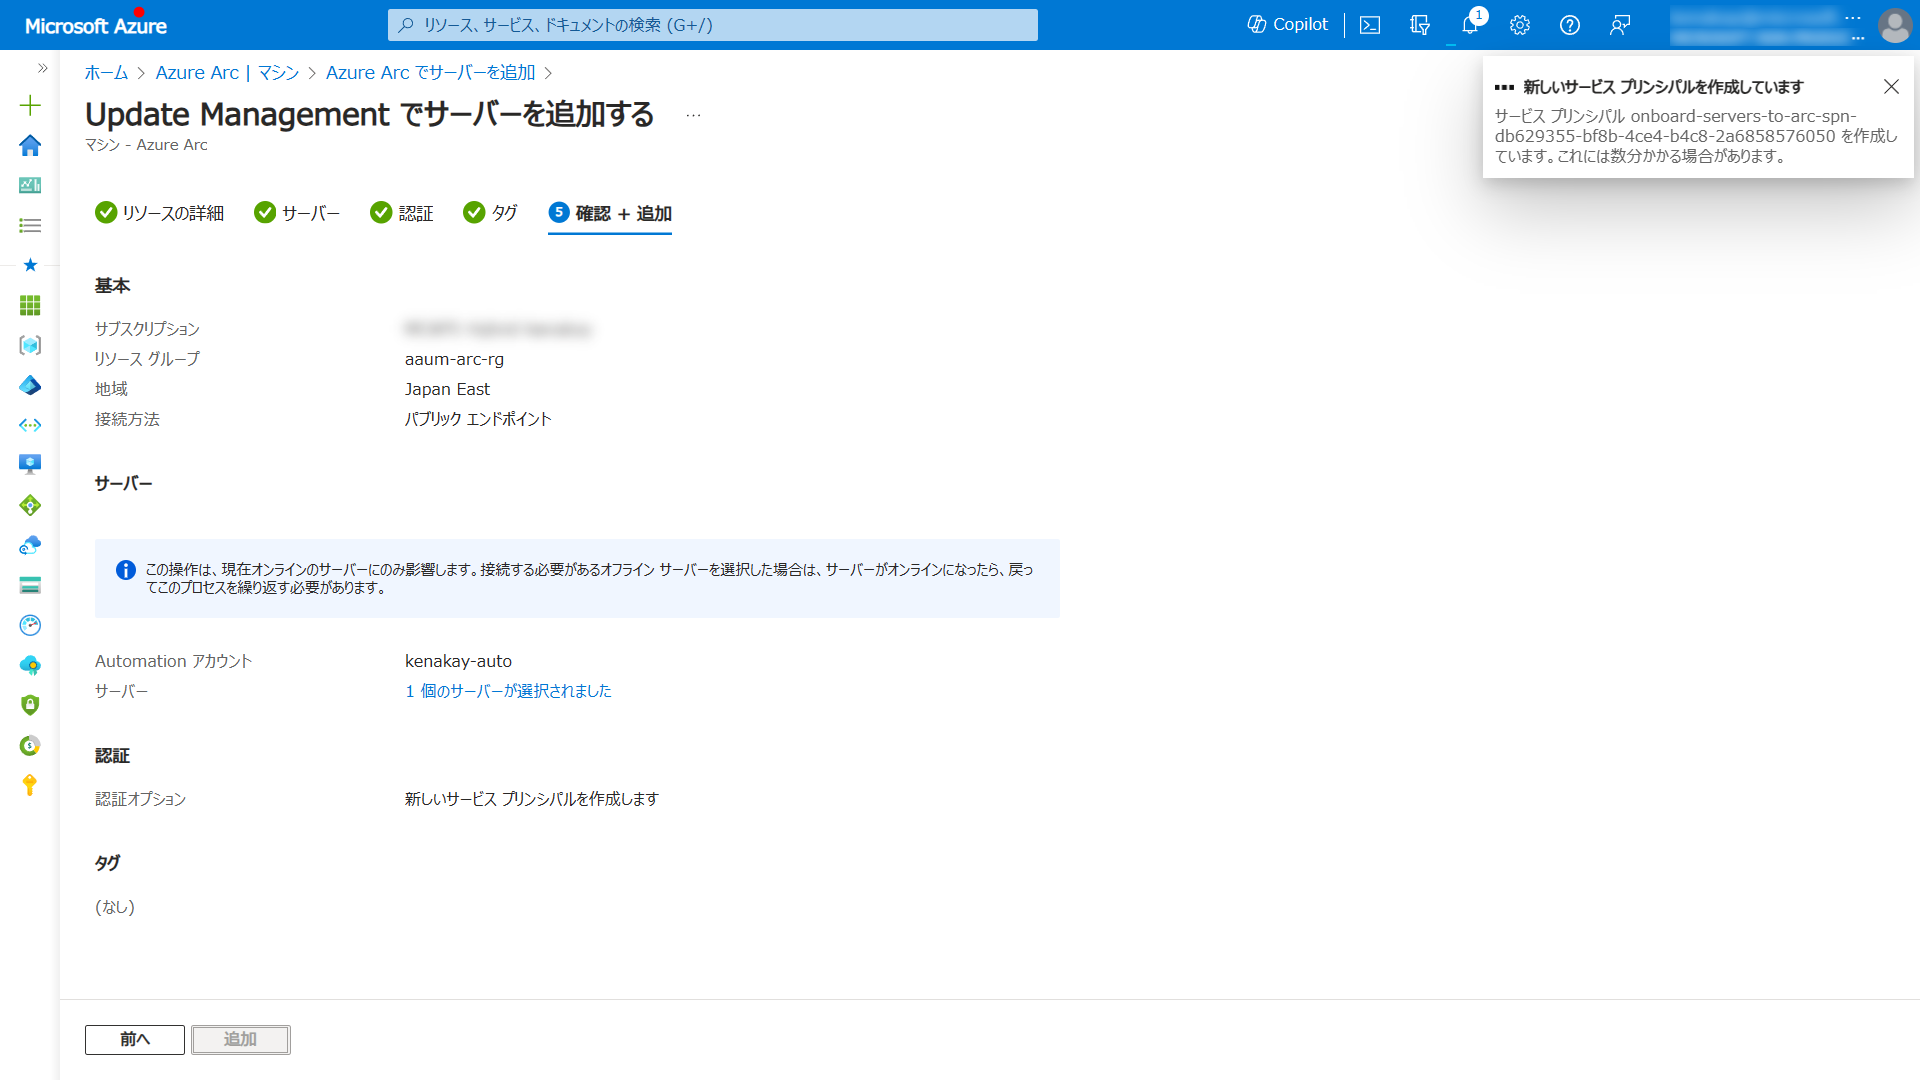Open the Home icon in sidebar
The image size is (1920, 1080).
click(x=30, y=145)
